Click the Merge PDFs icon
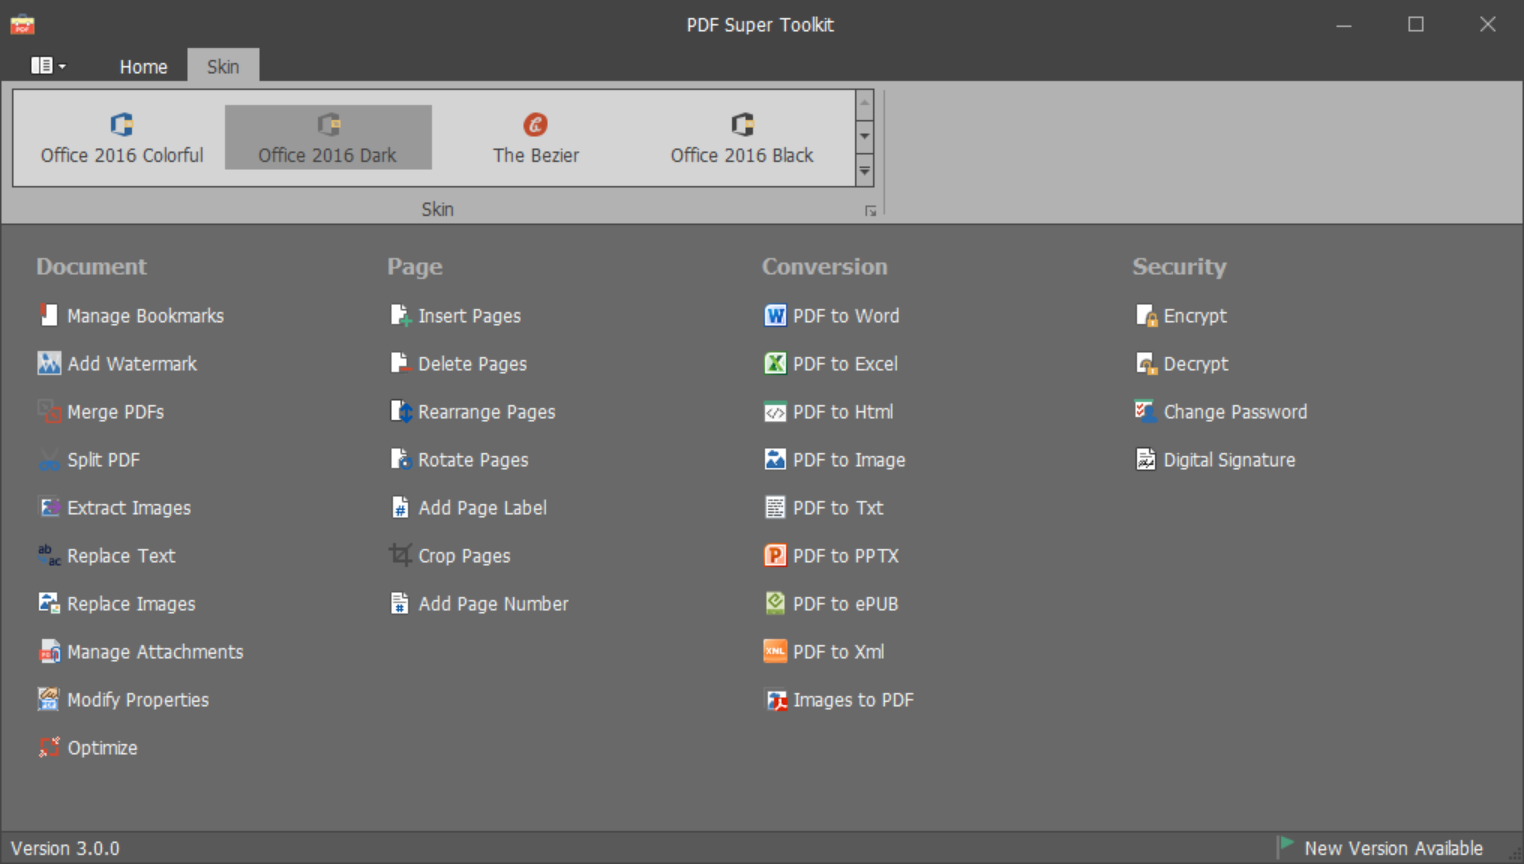Viewport: 1524px width, 864px height. point(49,412)
